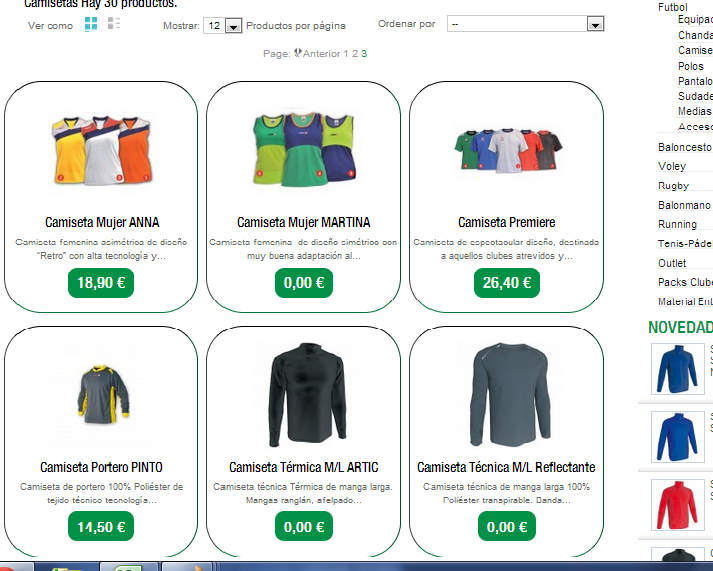This screenshot has width=713, height=571.
Task: Click the Camiseta Mujer MARTINA title
Action: (x=303, y=222)
